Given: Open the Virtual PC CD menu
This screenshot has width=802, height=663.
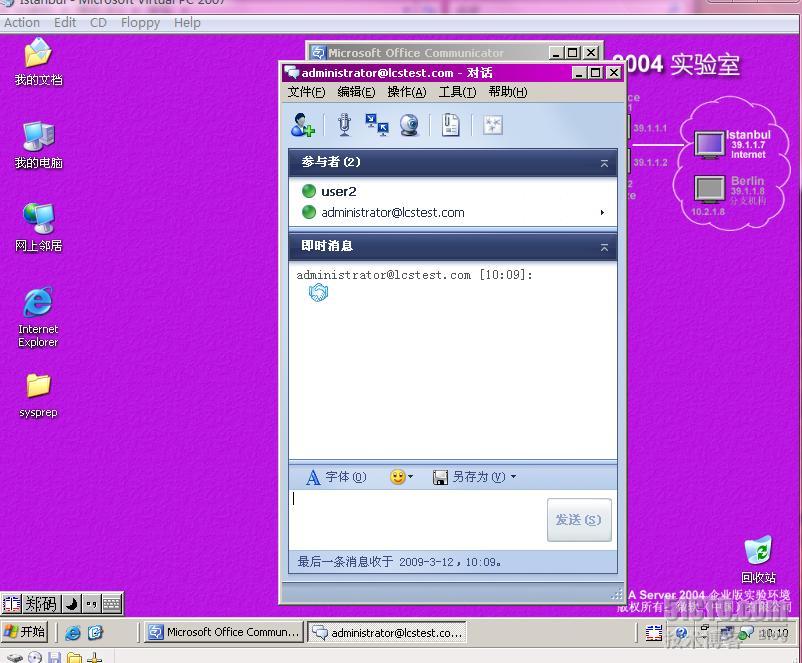Looking at the screenshot, I should click(98, 23).
